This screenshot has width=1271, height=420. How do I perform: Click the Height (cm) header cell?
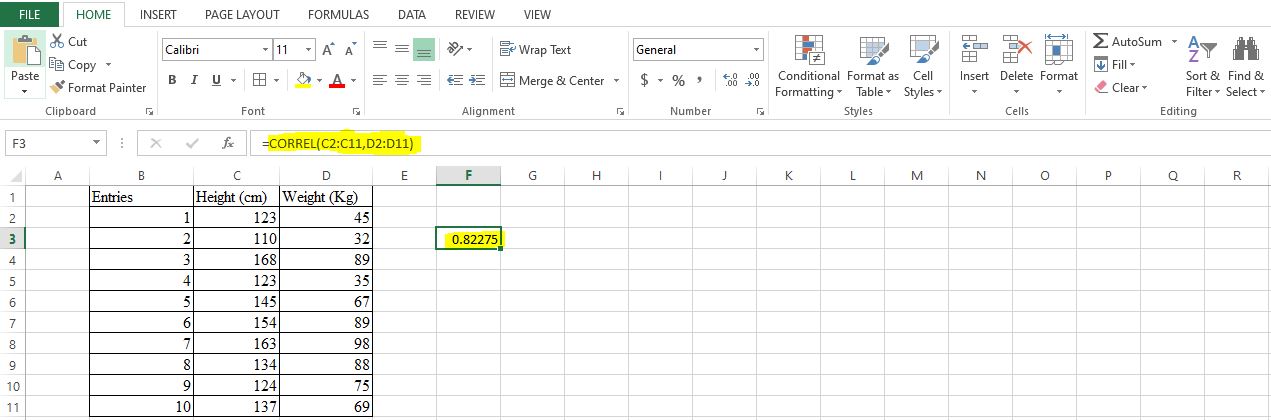pyautogui.click(x=236, y=197)
